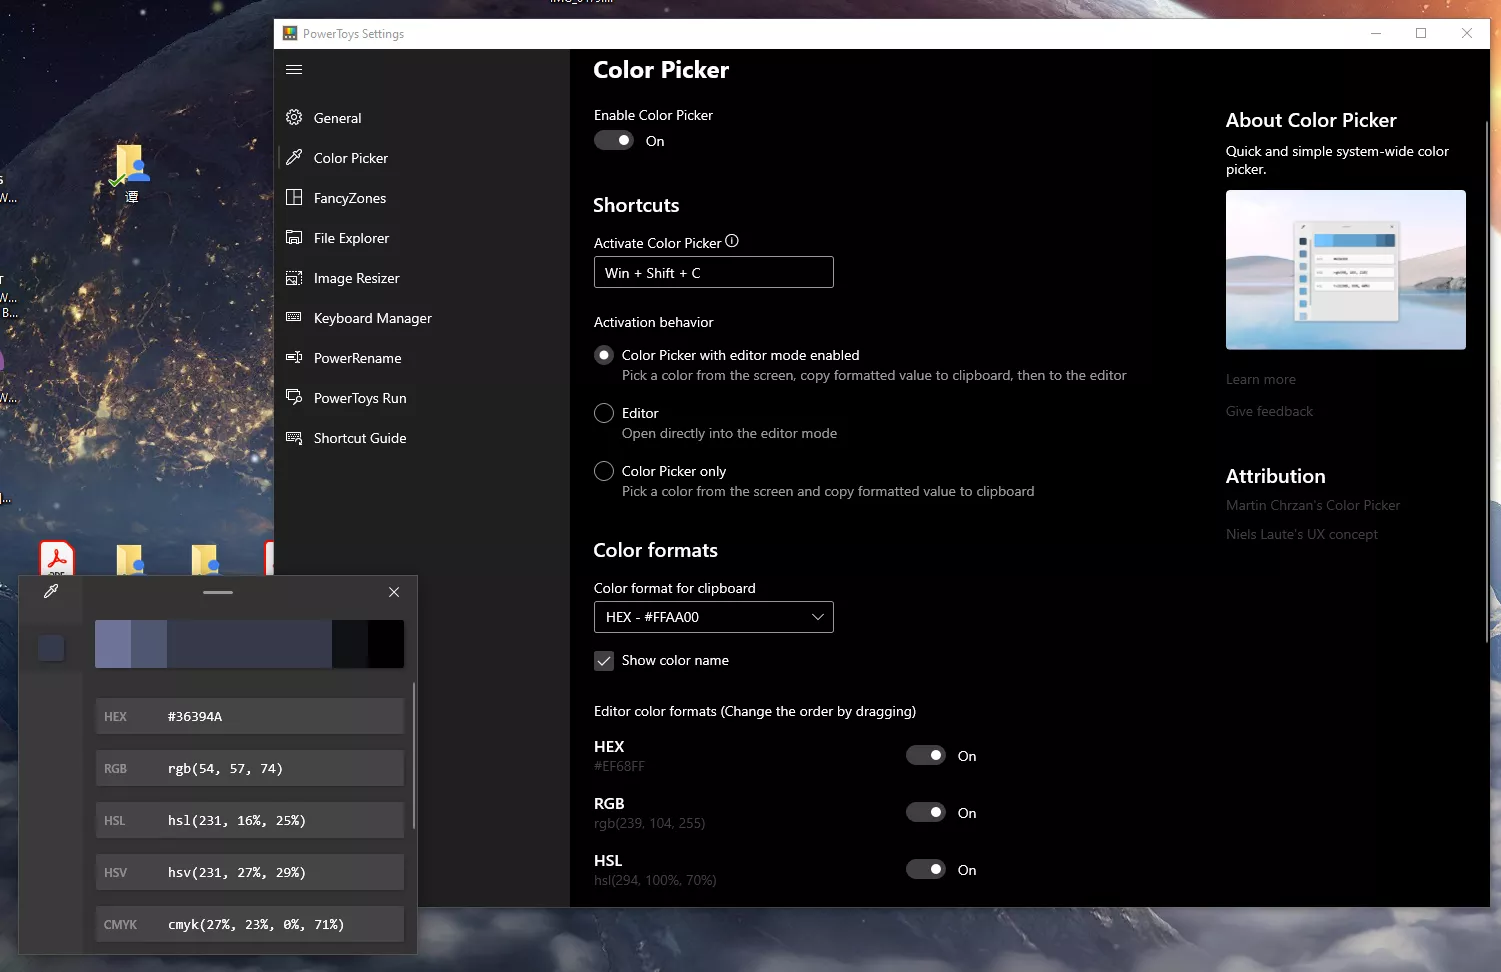Minimize the PowerToys Settings window
This screenshot has width=1501, height=972.
(1376, 33)
